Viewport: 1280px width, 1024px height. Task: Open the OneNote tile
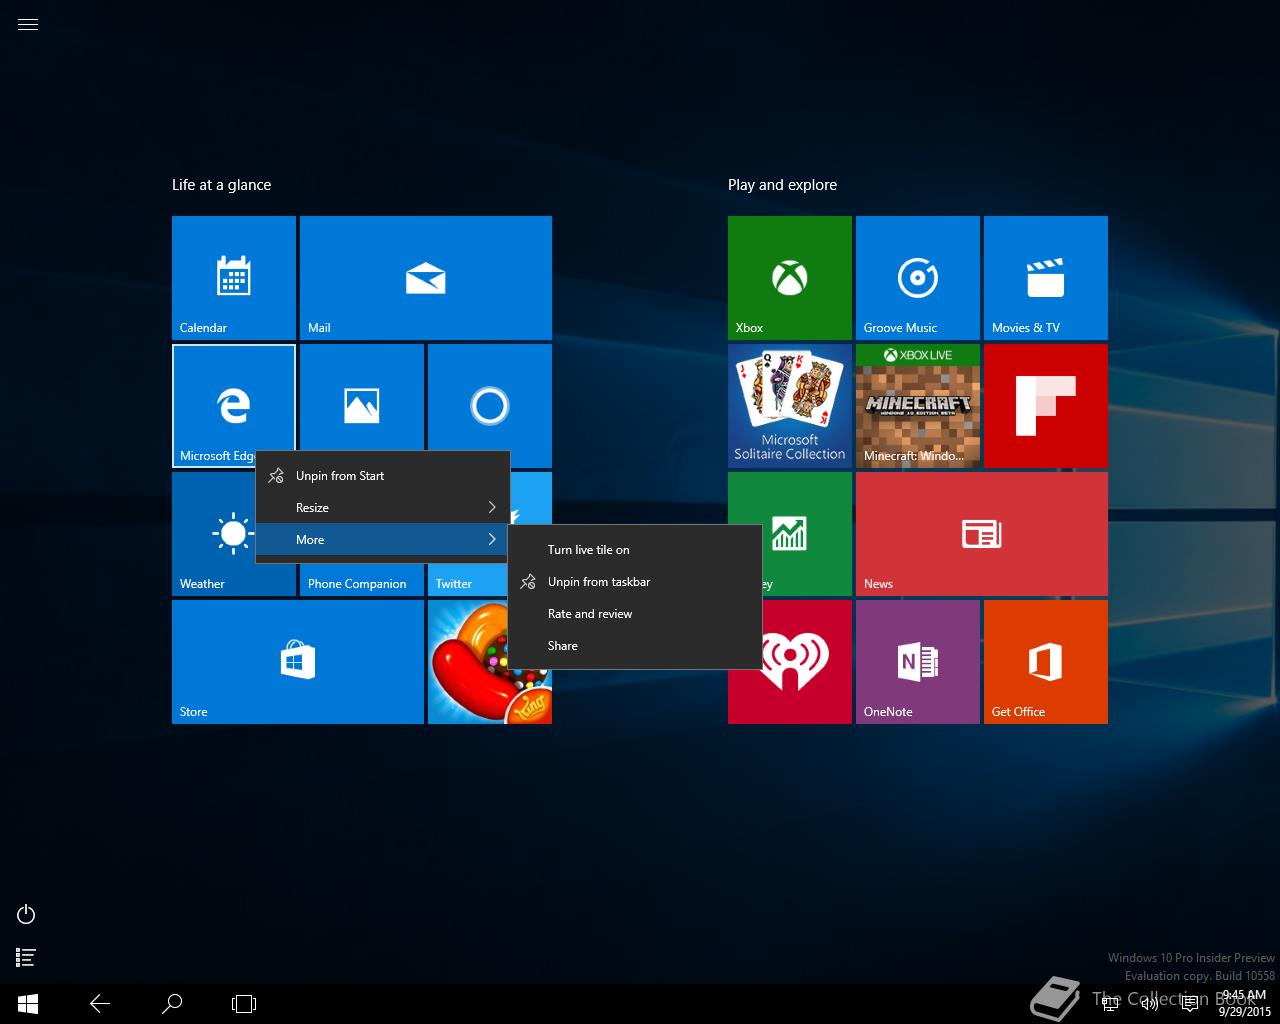click(918, 662)
